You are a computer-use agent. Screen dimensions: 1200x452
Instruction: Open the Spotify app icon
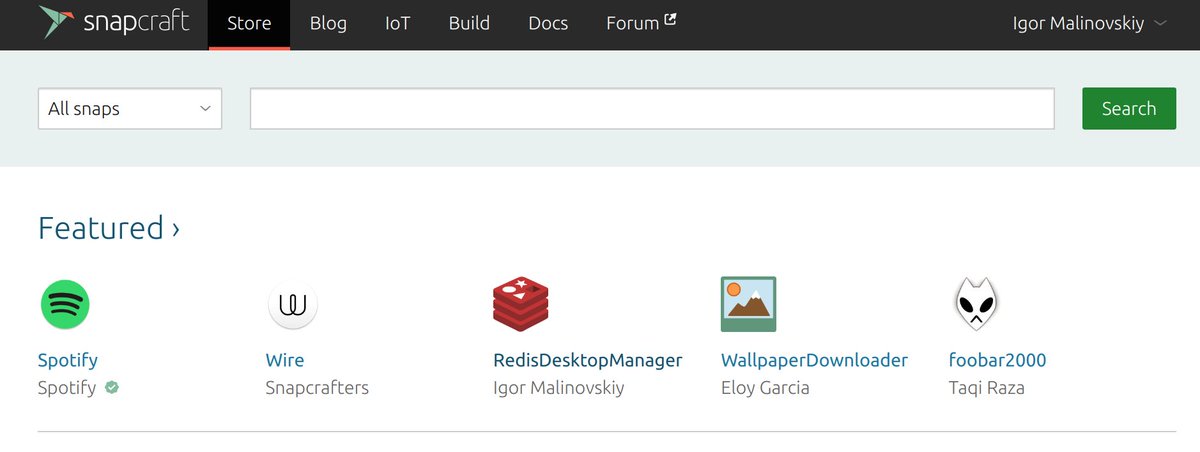pyautogui.click(x=65, y=304)
